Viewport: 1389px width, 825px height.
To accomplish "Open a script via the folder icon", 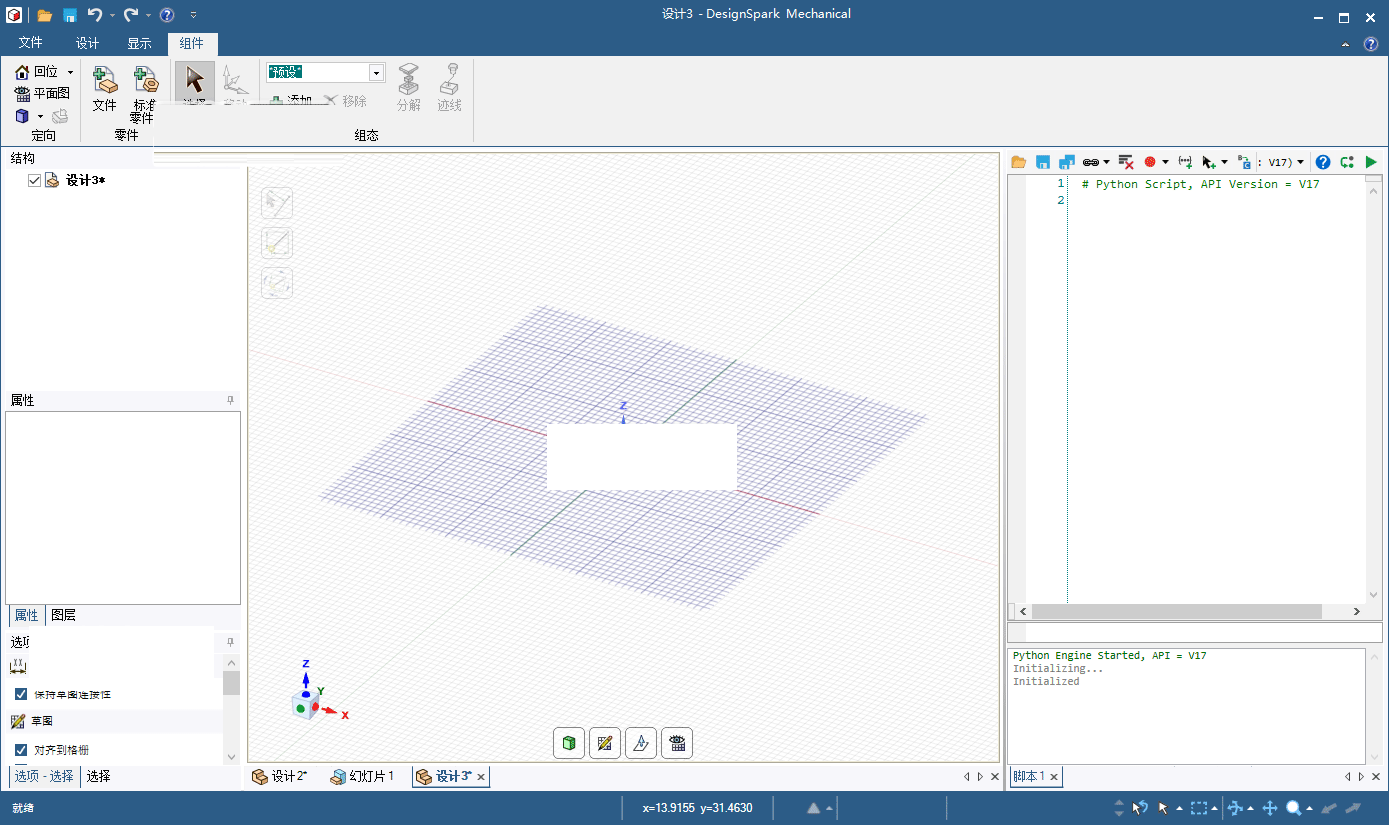I will [1018, 161].
